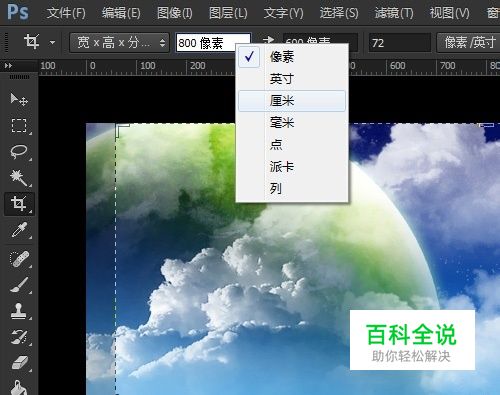Open the 图层(L) menu
500x395 pixels.
tap(228, 13)
